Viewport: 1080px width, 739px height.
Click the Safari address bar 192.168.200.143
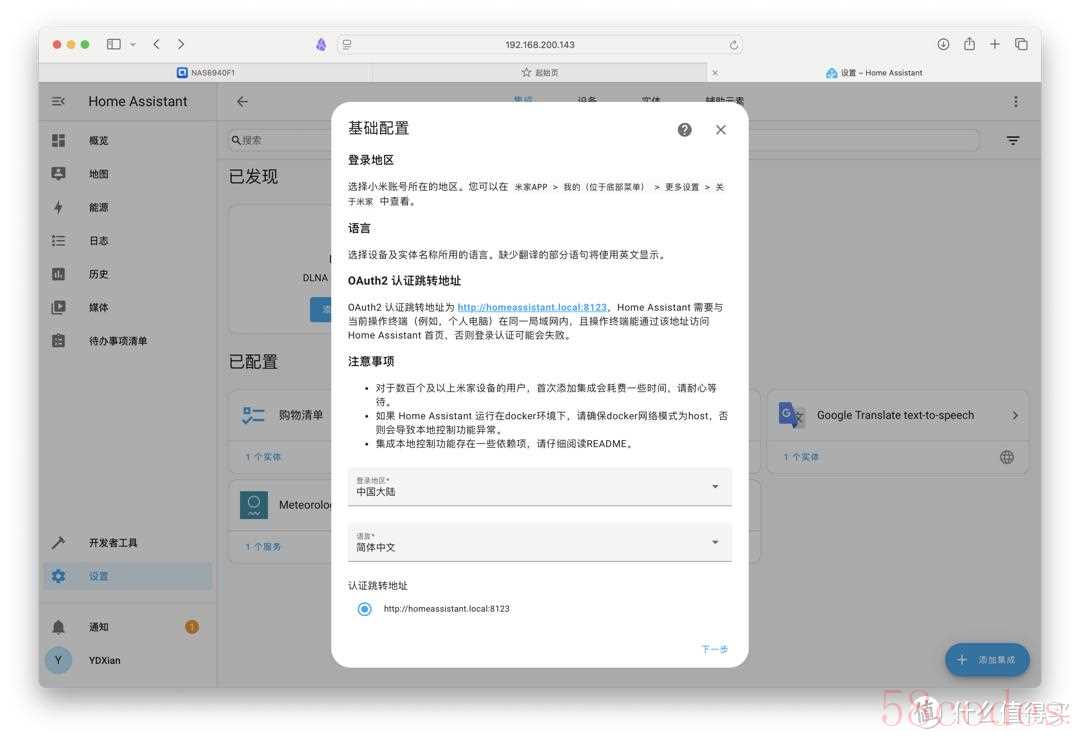539,45
